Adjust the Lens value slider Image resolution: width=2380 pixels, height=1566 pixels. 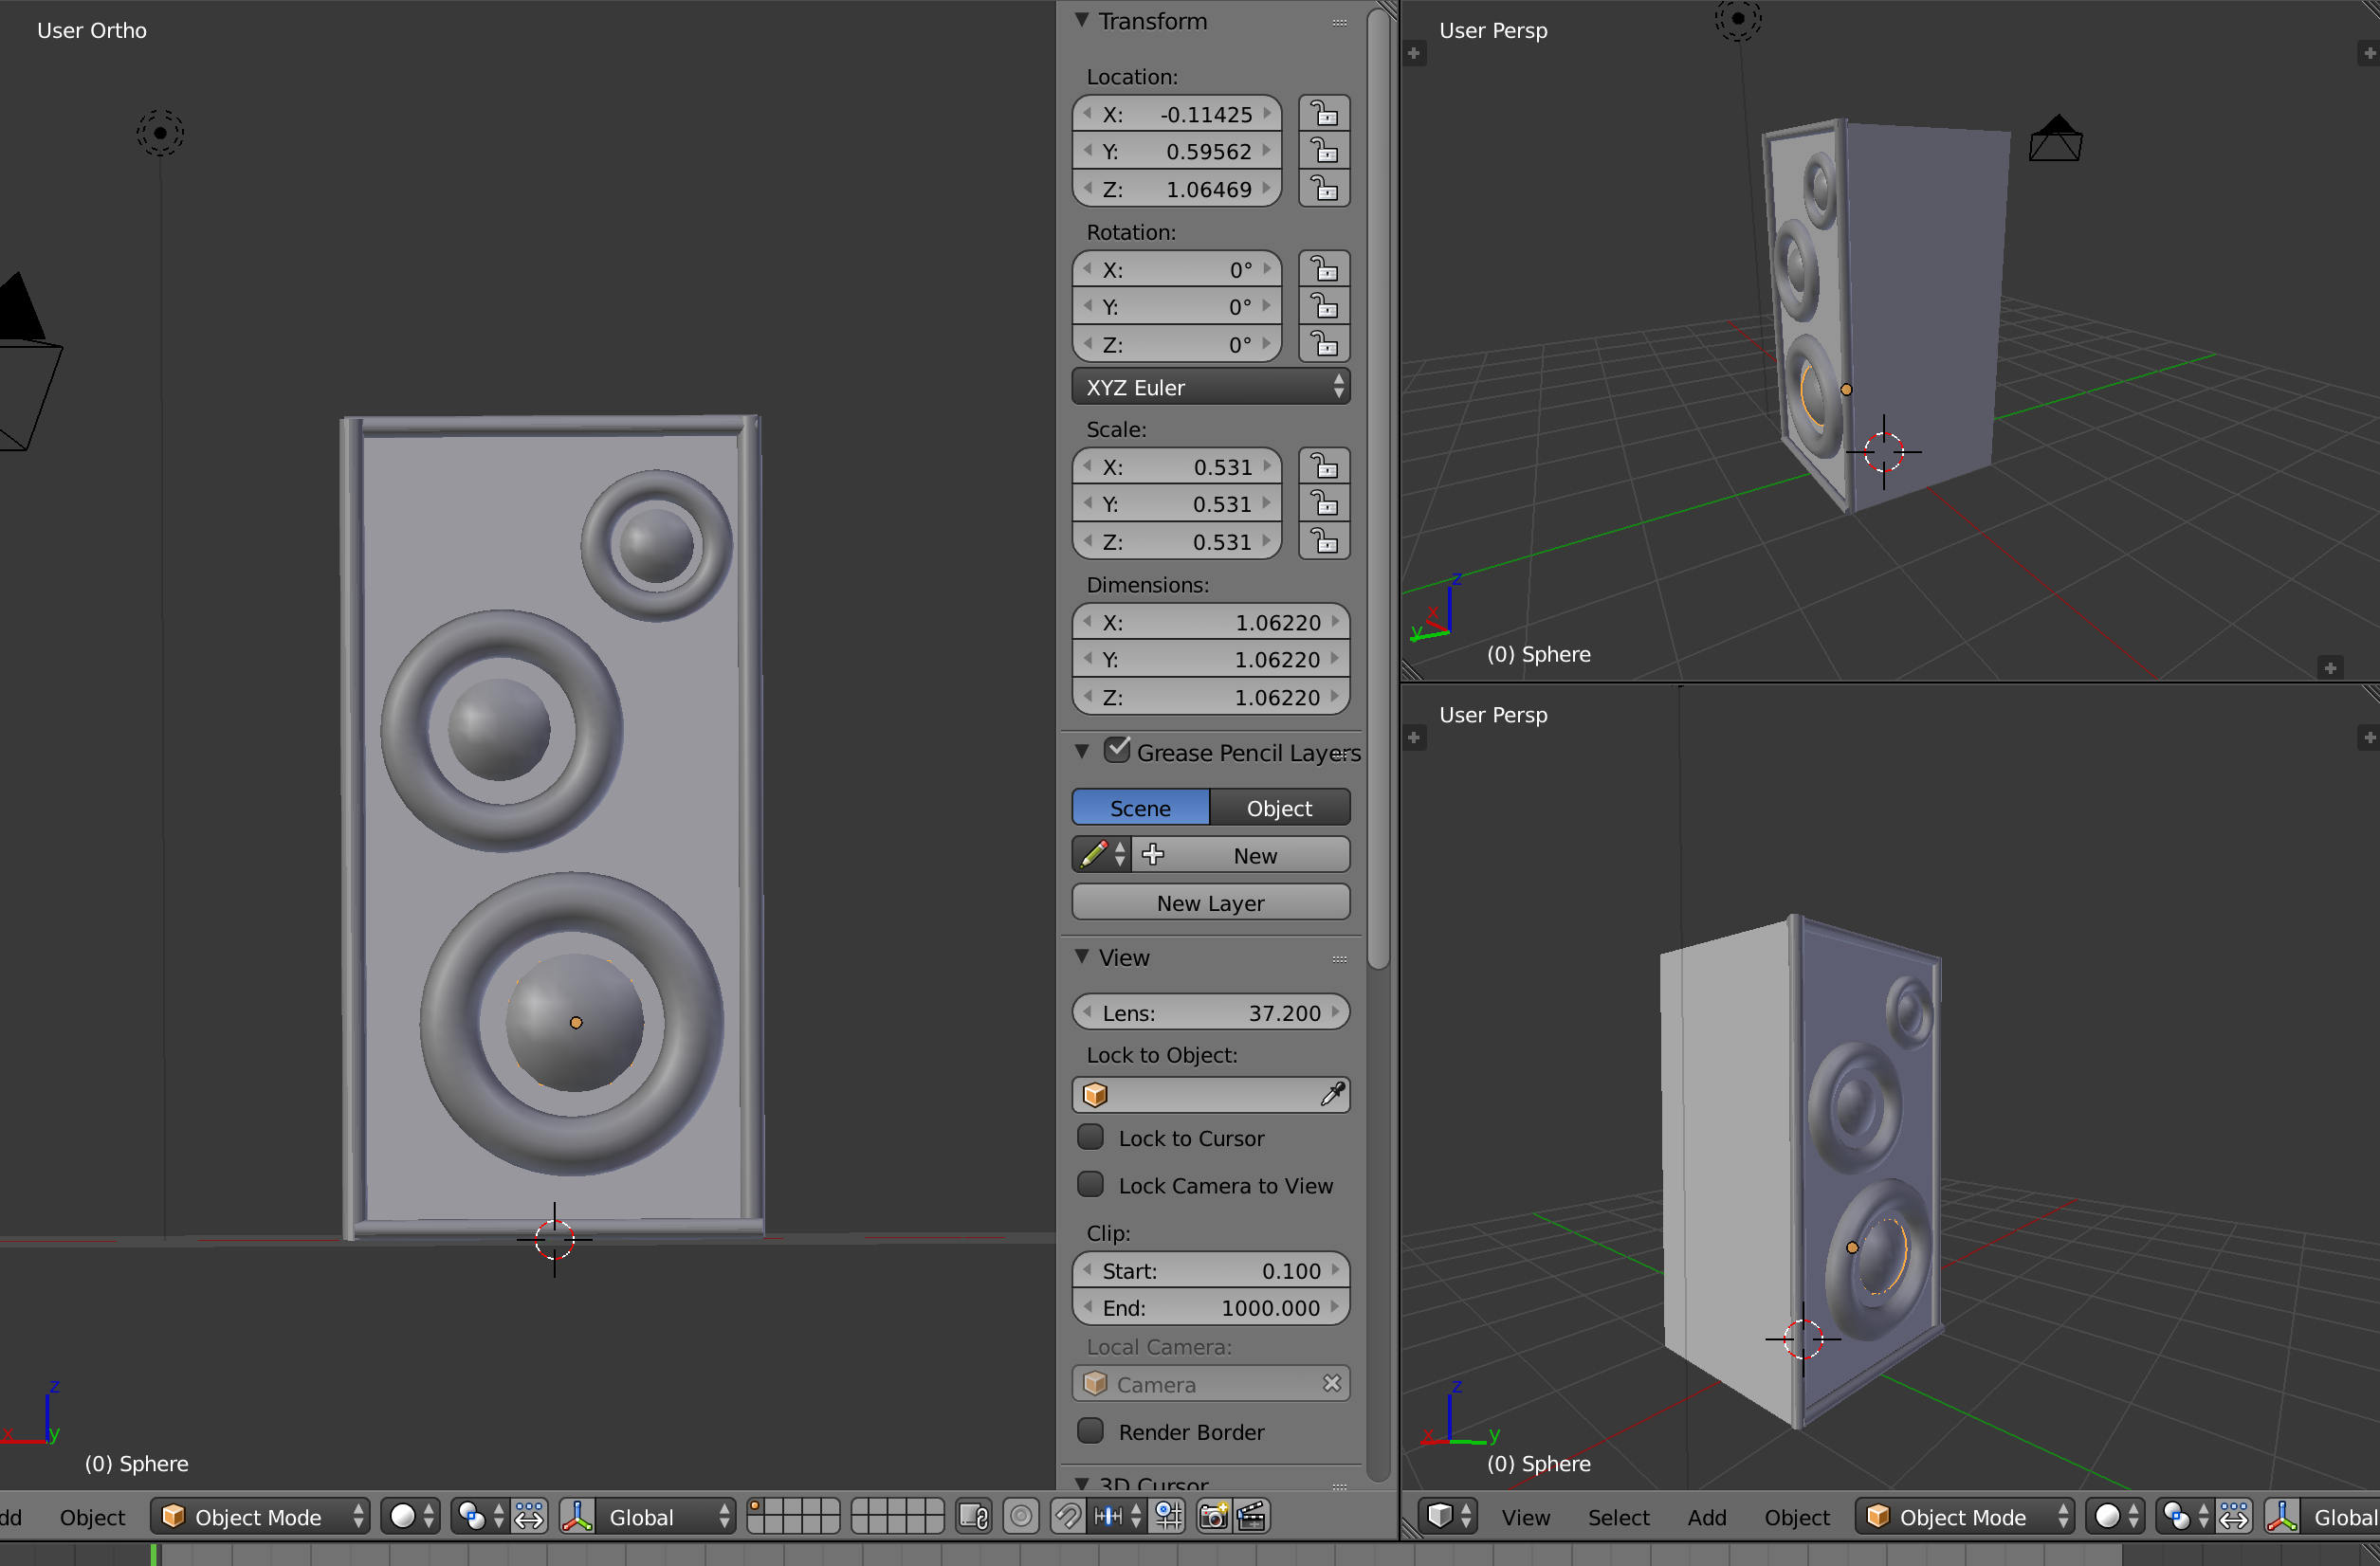[x=1211, y=1012]
